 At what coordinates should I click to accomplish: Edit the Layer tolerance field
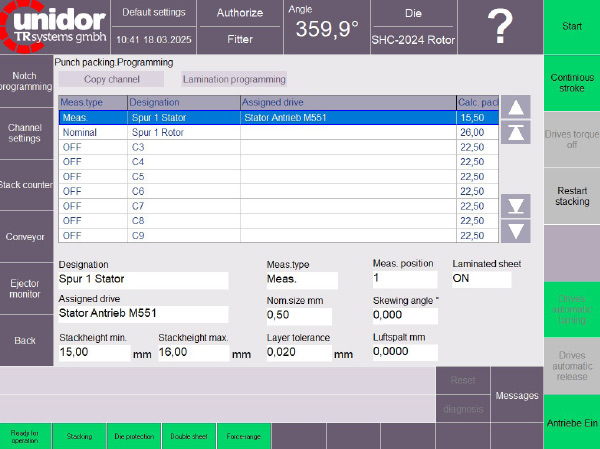[299, 353]
